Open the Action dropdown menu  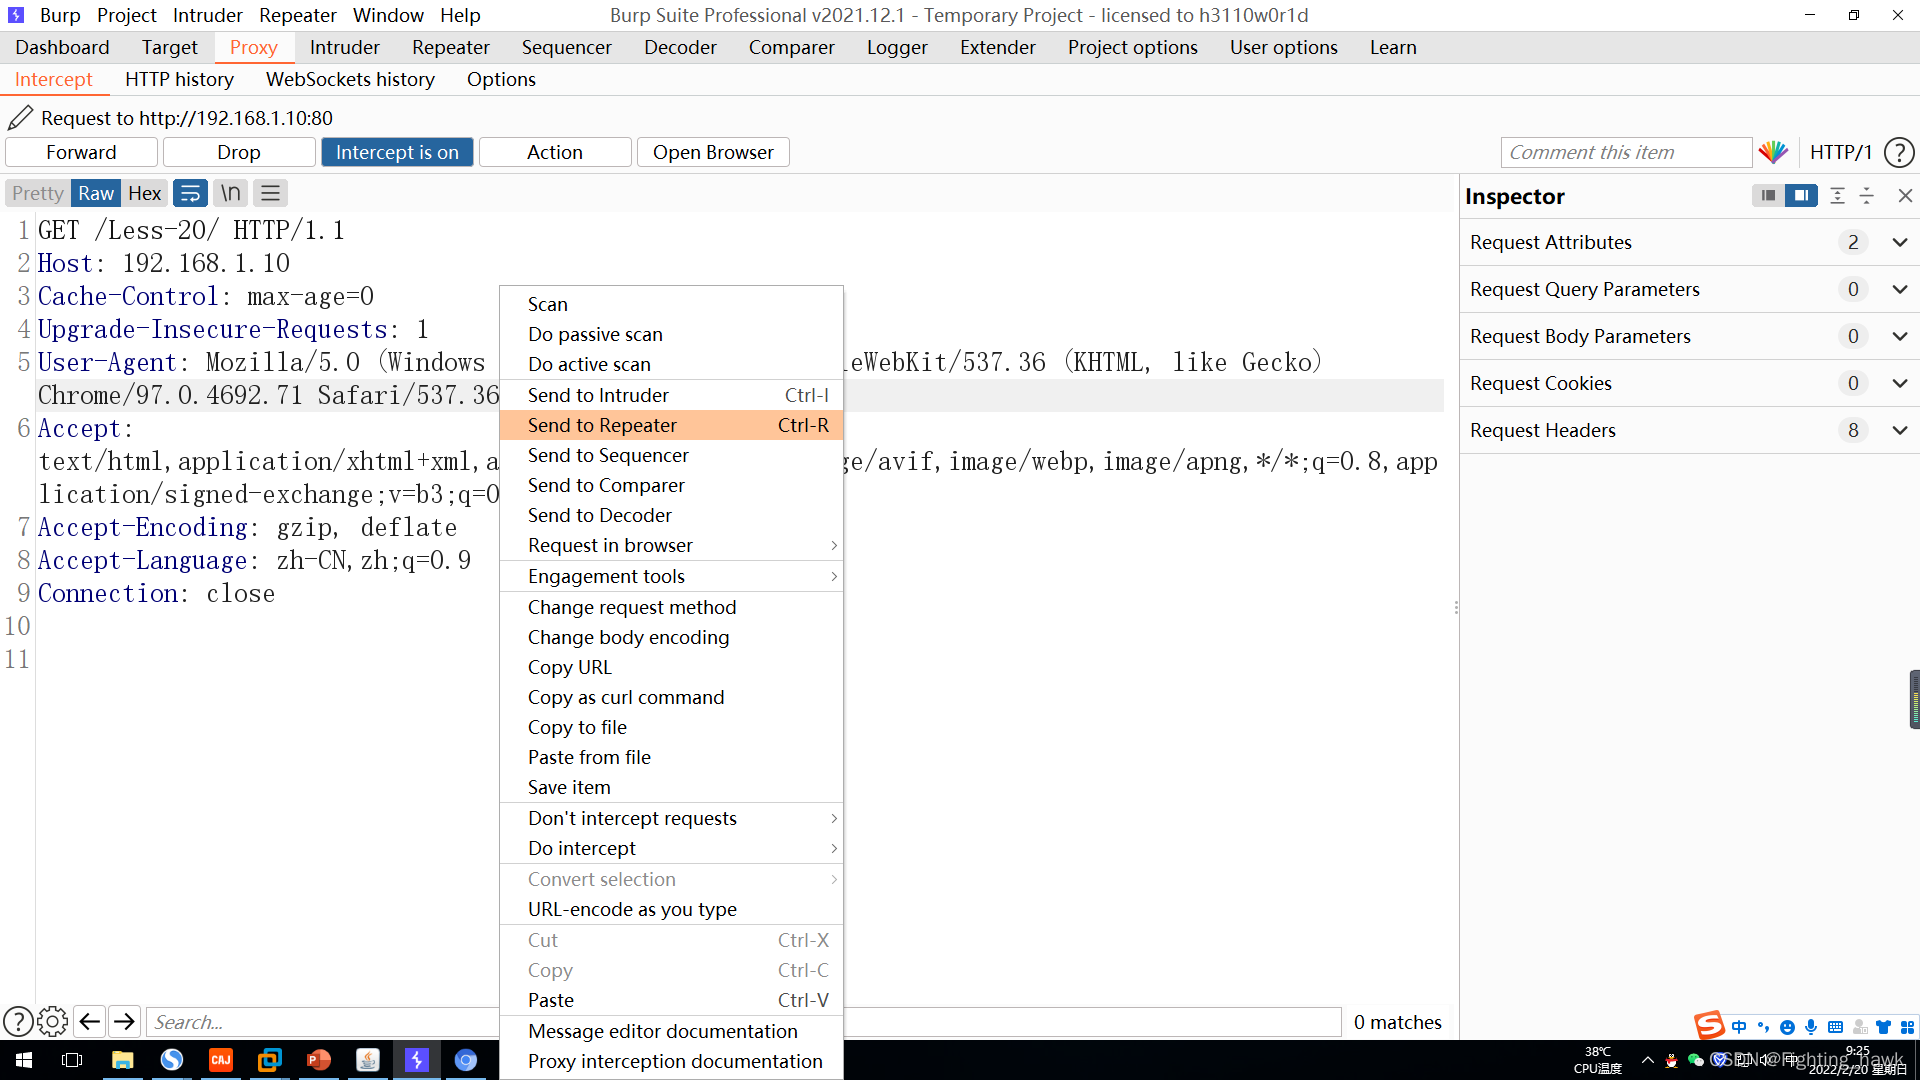[554, 152]
